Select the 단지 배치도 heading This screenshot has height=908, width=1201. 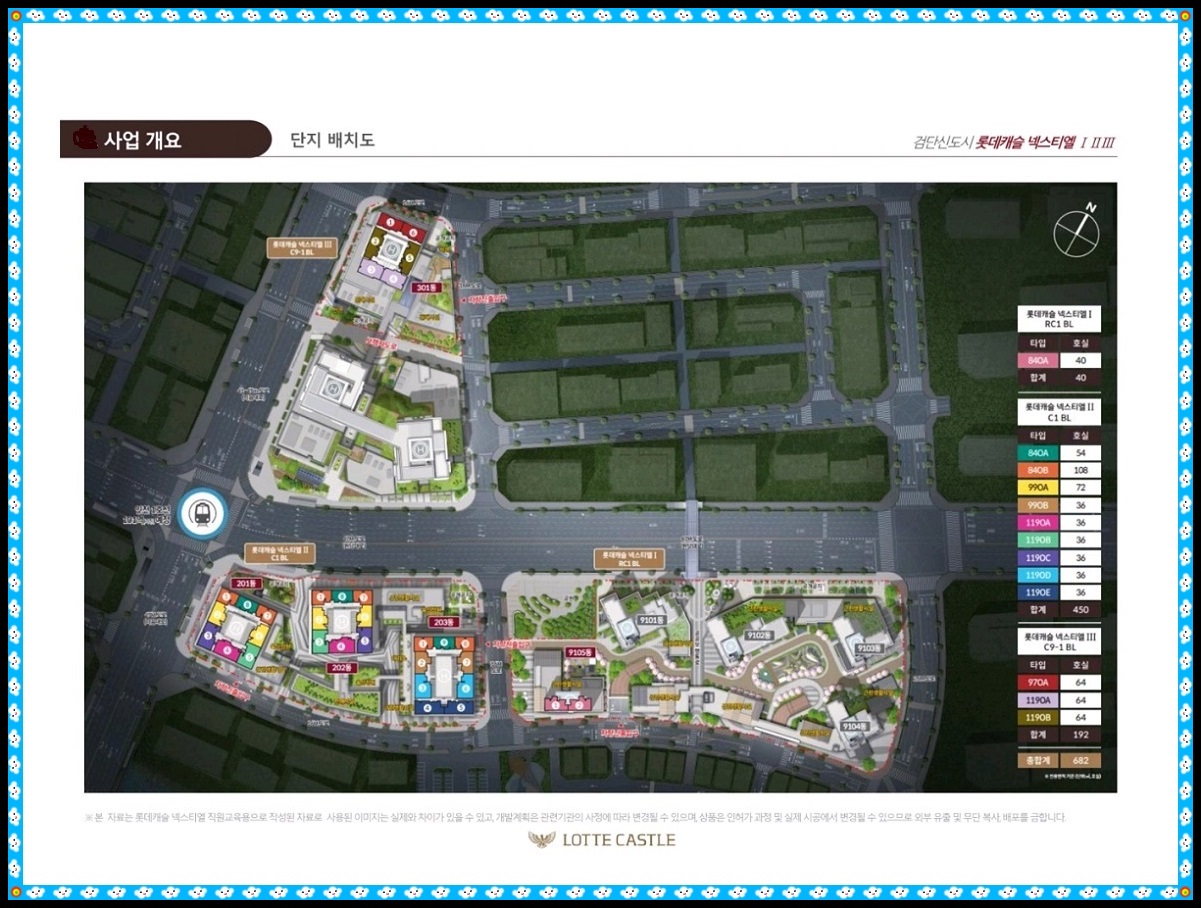pos(332,139)
